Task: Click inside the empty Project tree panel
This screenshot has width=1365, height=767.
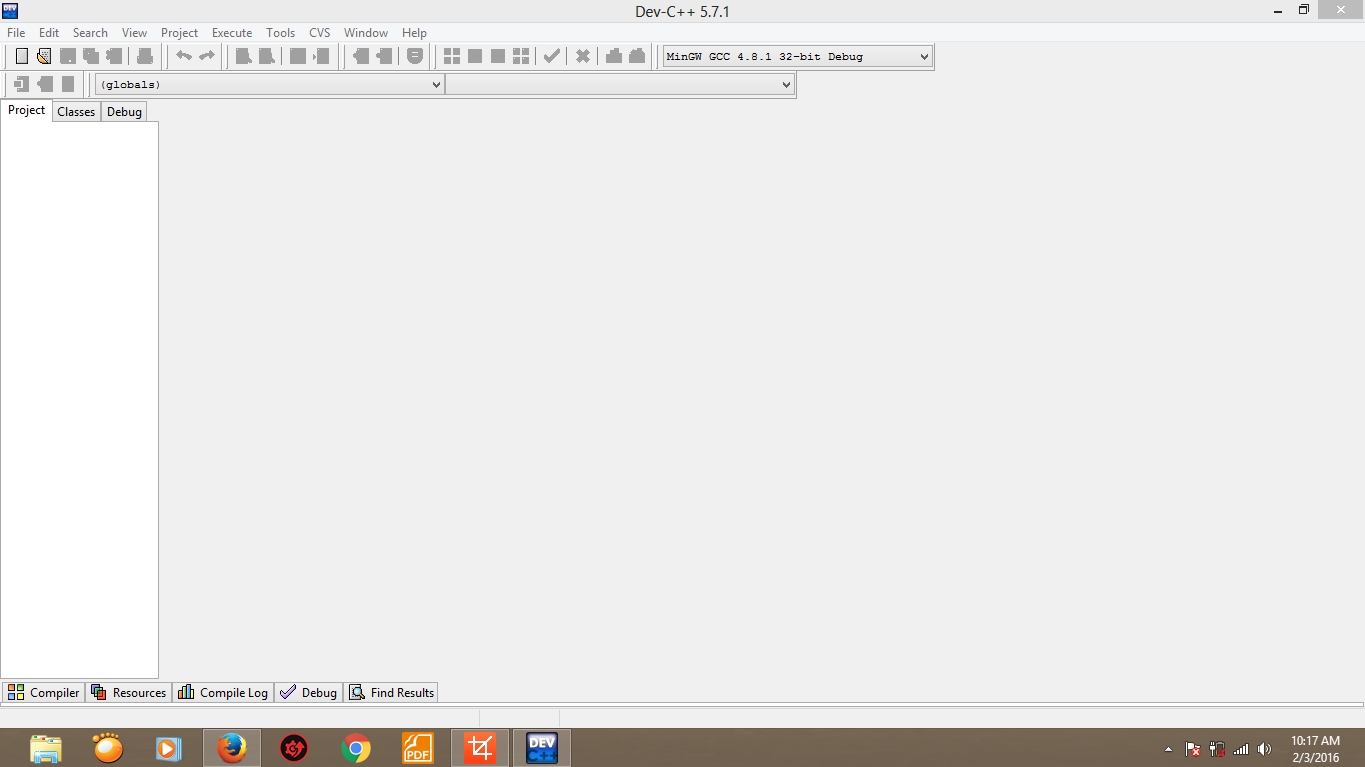Action: pyautogui.click(x=79, y=400)
